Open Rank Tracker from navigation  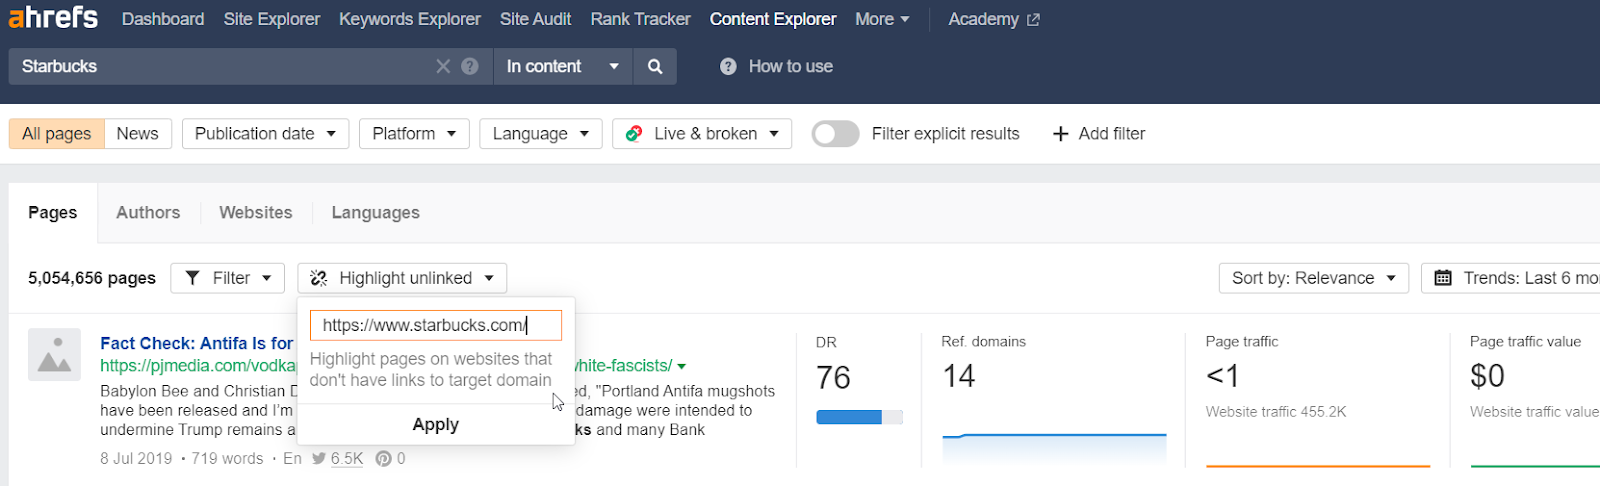coord(640,19)
